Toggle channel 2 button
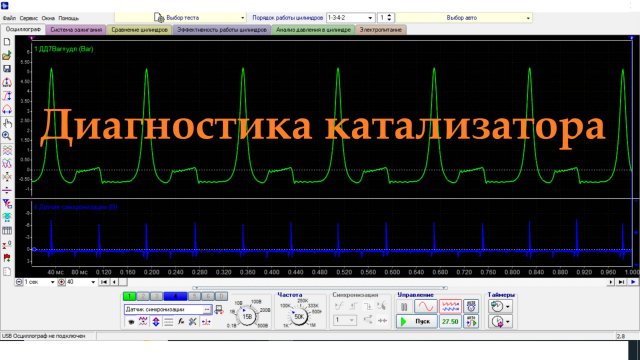 pyautogui.click(x=143, y=296)
